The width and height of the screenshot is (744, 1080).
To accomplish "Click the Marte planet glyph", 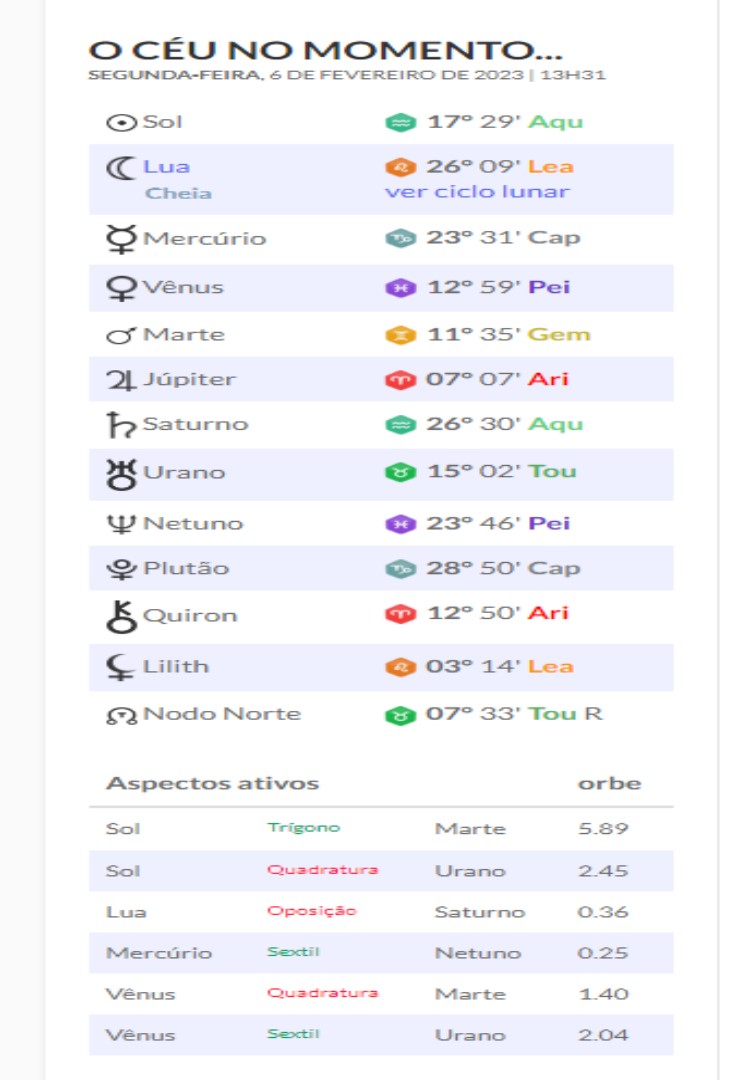I will (x=121, y=335).
